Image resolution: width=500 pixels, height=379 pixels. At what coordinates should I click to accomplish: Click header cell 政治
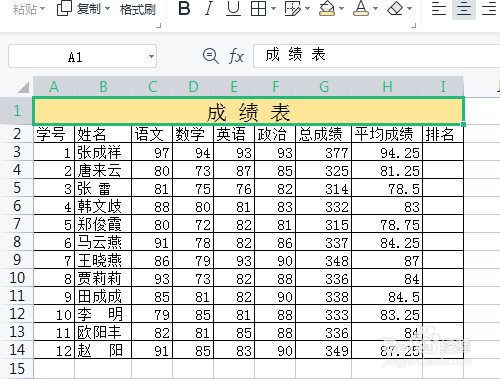pos(275,134)
